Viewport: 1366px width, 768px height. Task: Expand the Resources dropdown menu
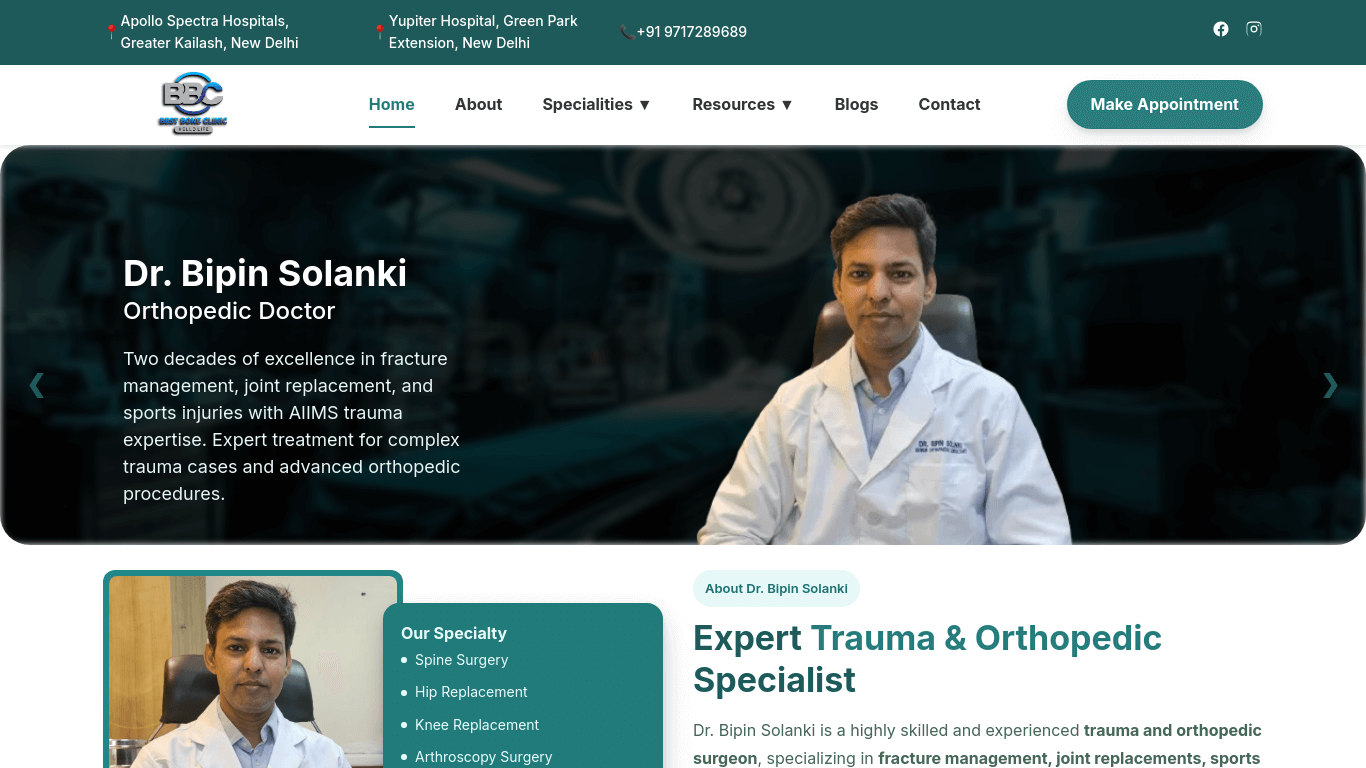[743, 104]
